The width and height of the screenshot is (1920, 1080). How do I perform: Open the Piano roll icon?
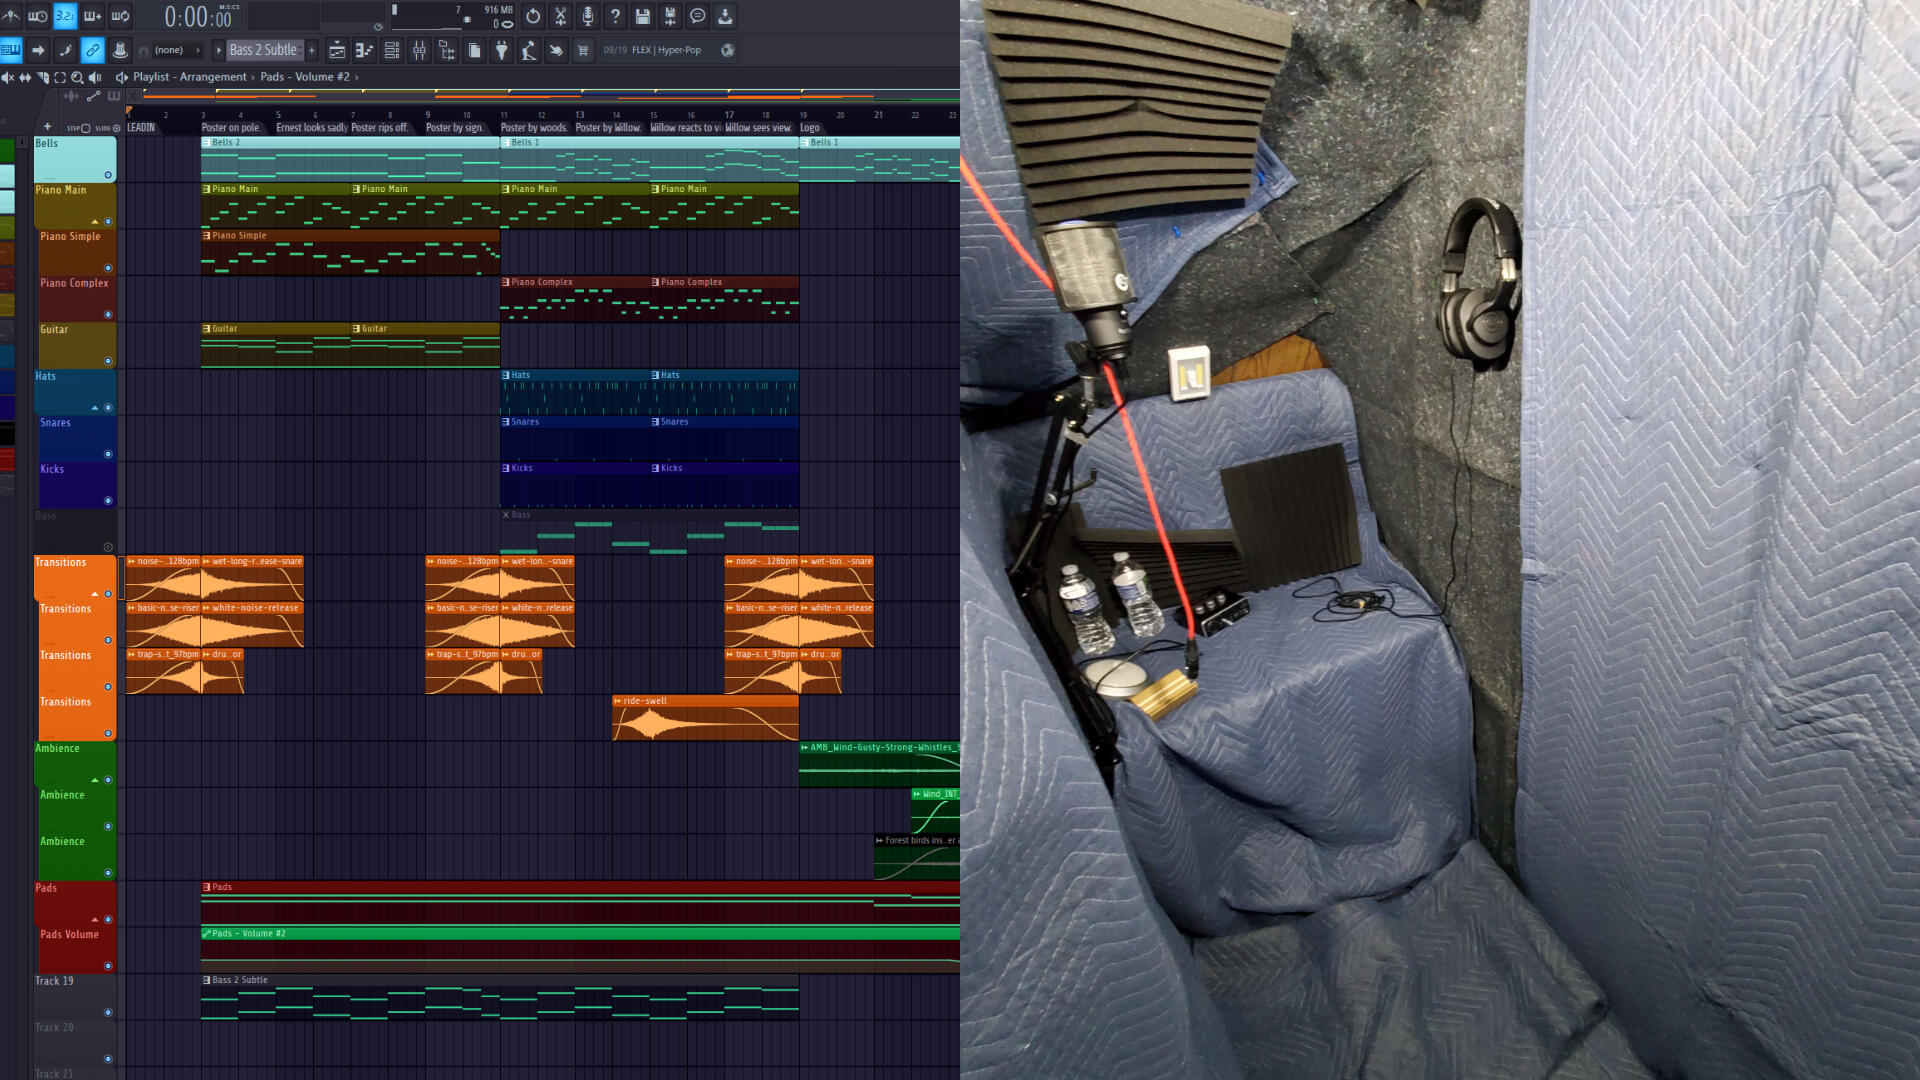pos(364,50)
